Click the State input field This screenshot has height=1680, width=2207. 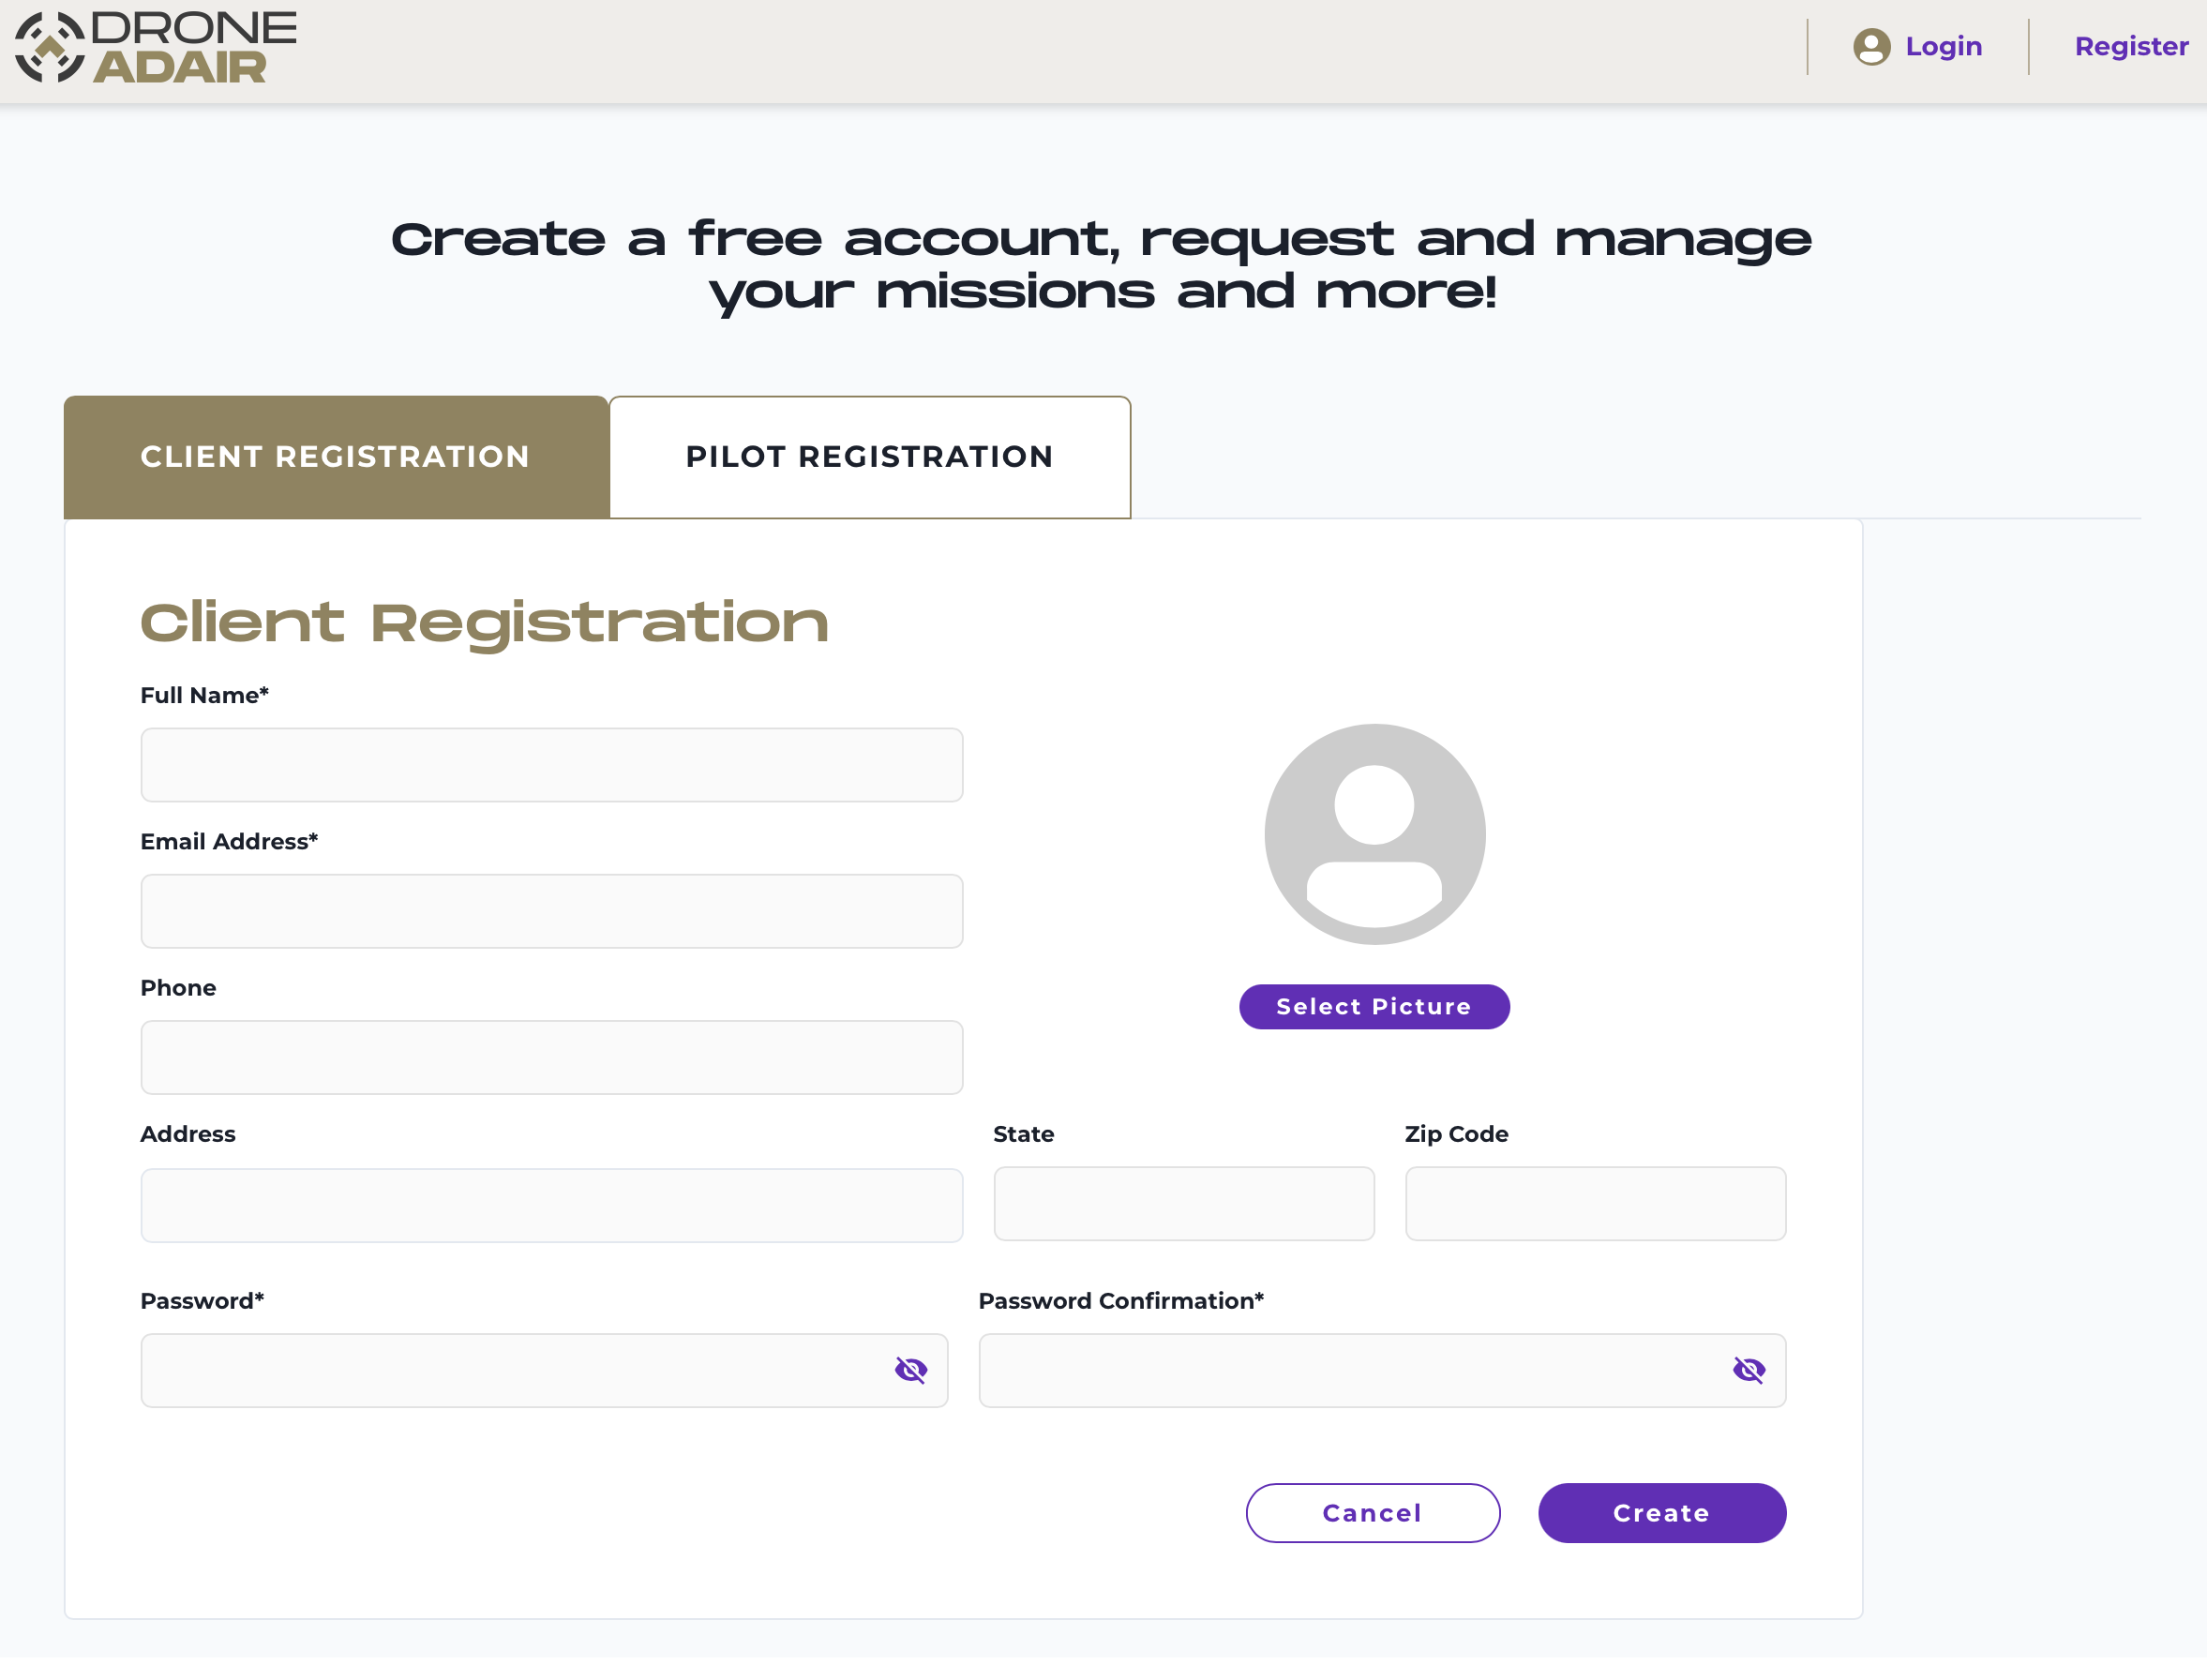(x=1184, y=1203)
